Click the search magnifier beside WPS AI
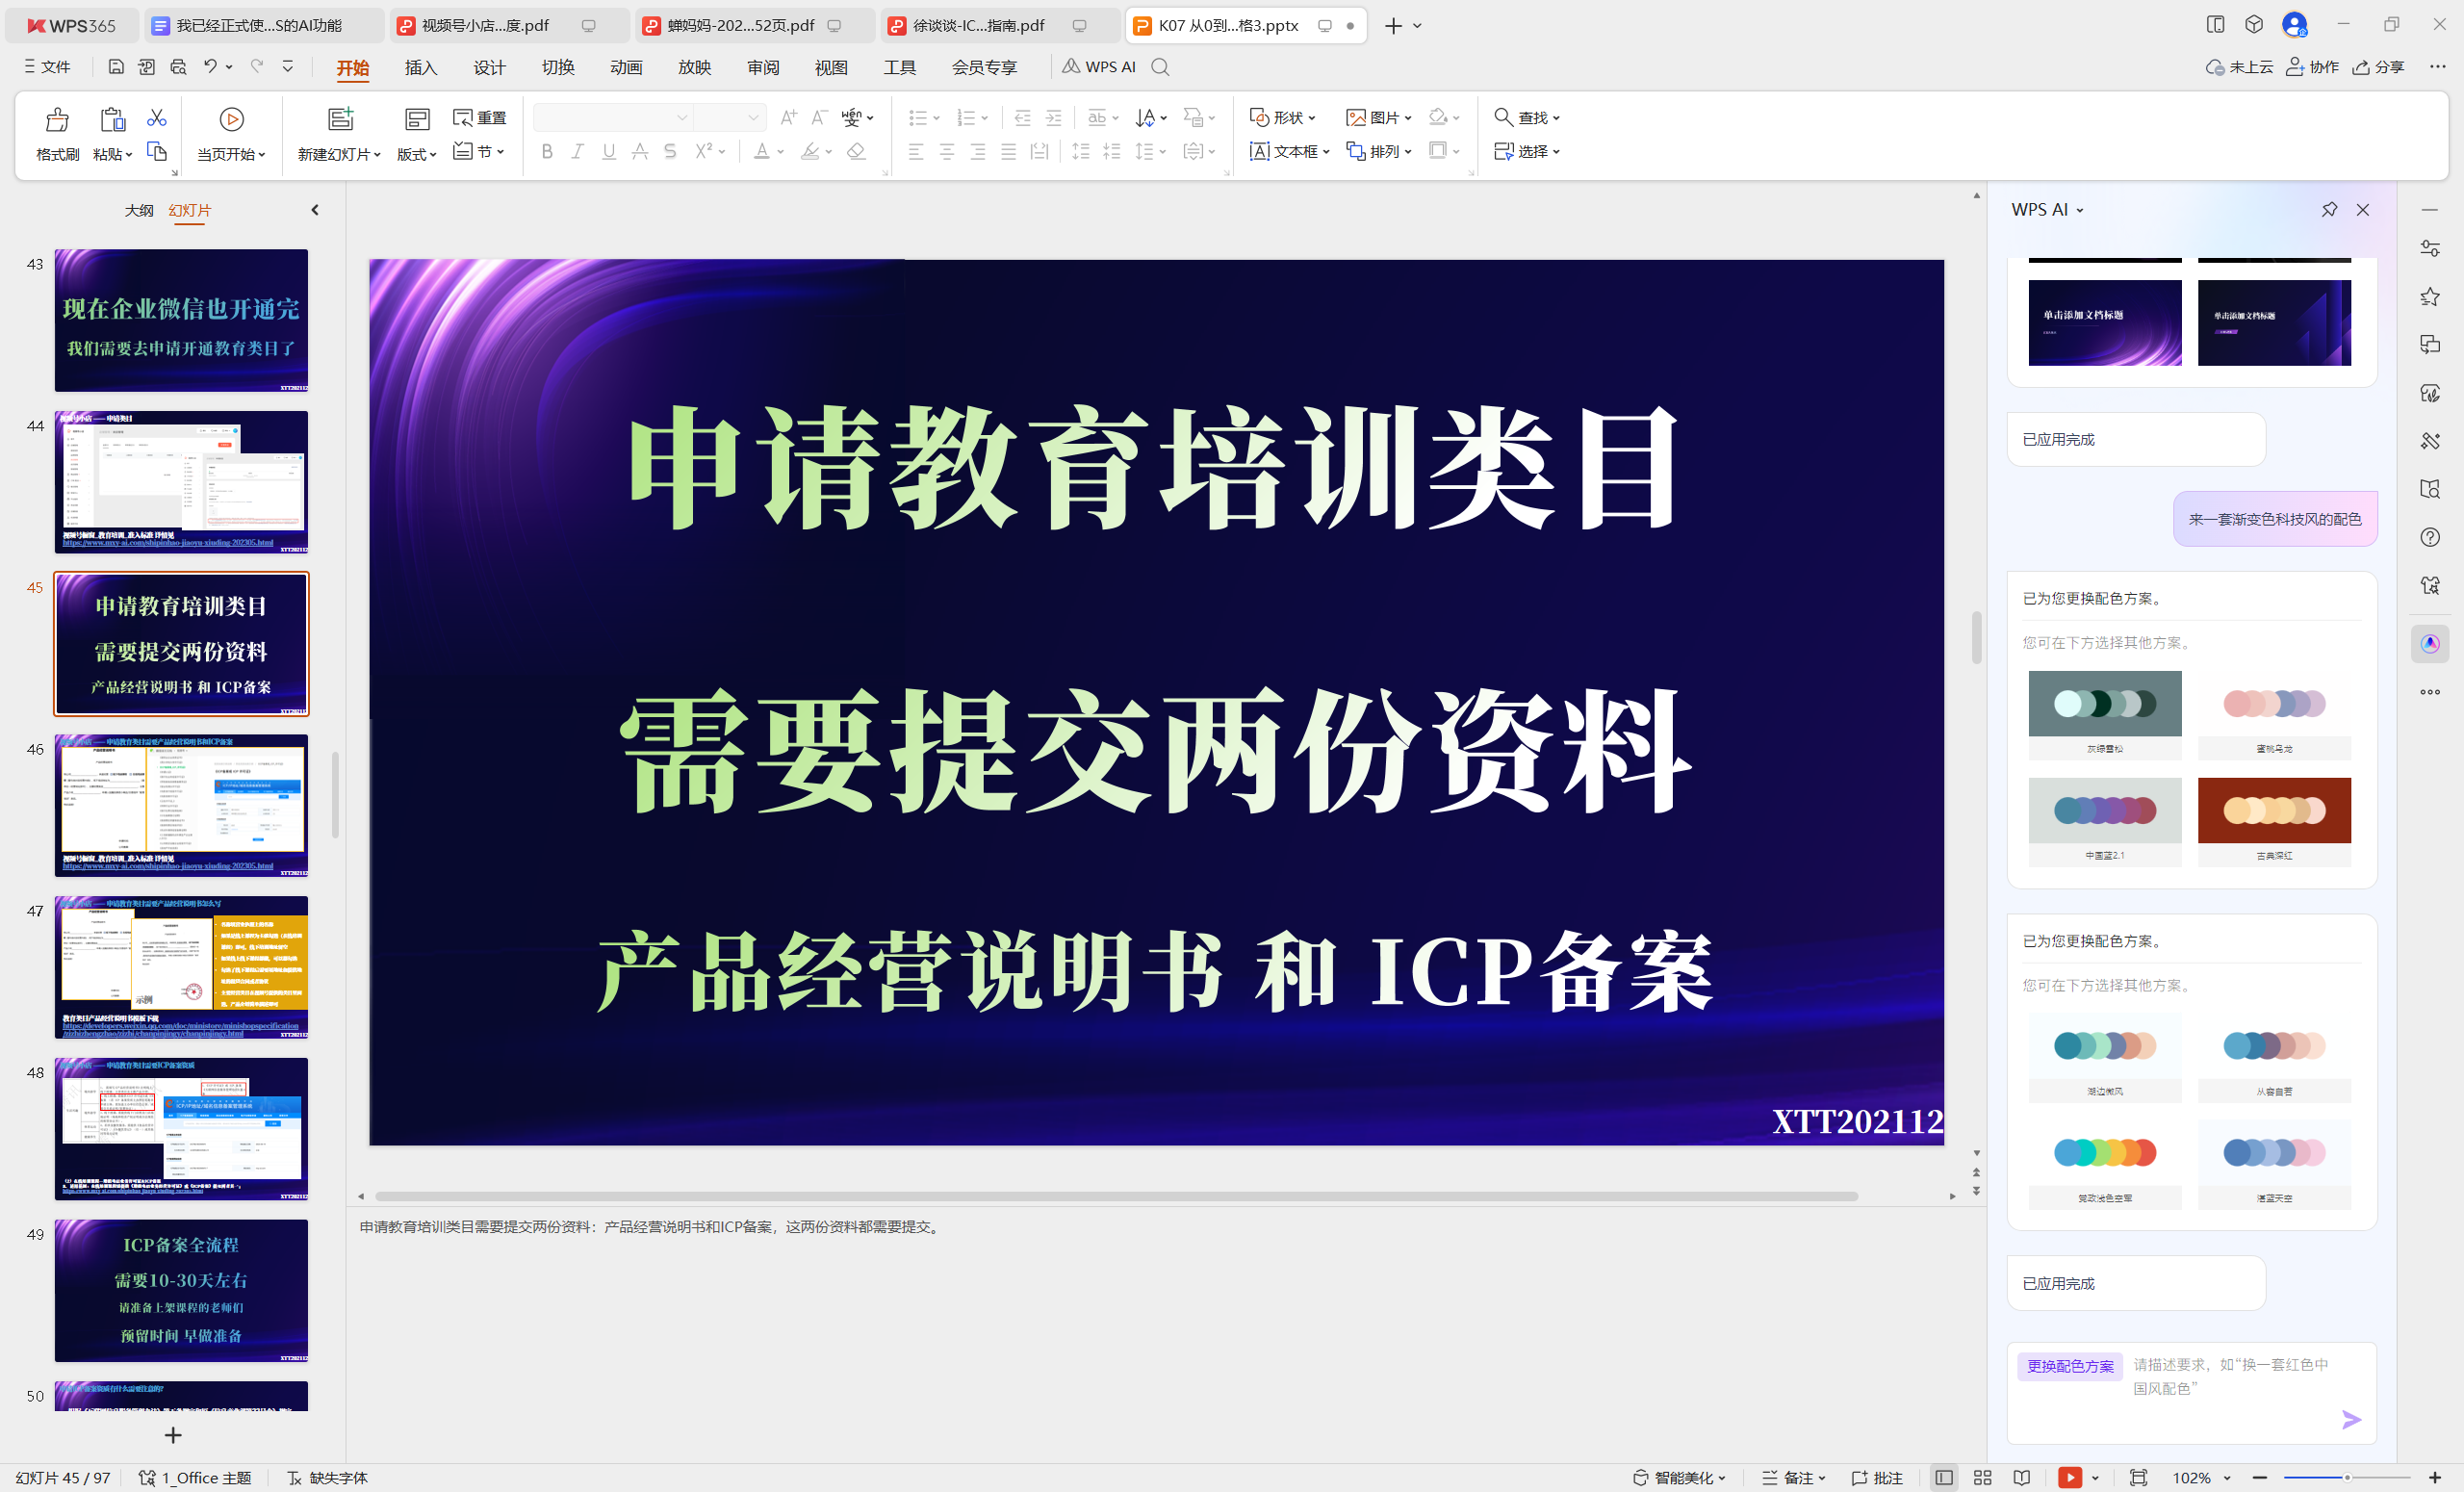Viewport: 2464px width, 1492px height. (x=1160, y=67)
